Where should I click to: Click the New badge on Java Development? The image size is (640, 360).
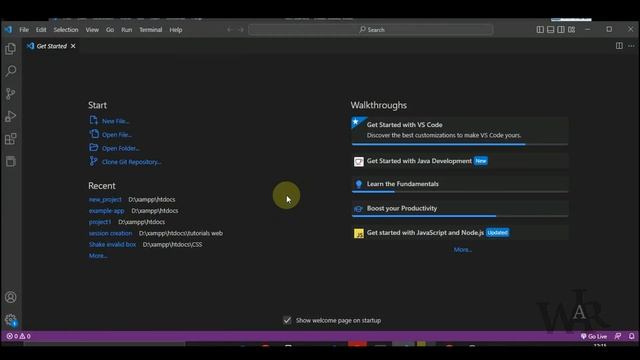pos(481,161)
